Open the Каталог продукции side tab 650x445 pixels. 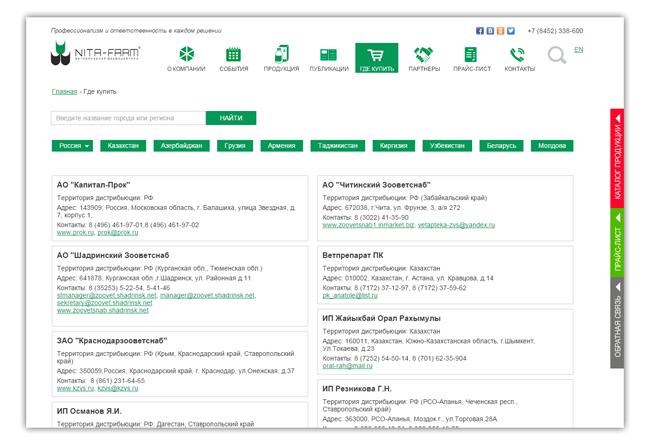(617, 158)
